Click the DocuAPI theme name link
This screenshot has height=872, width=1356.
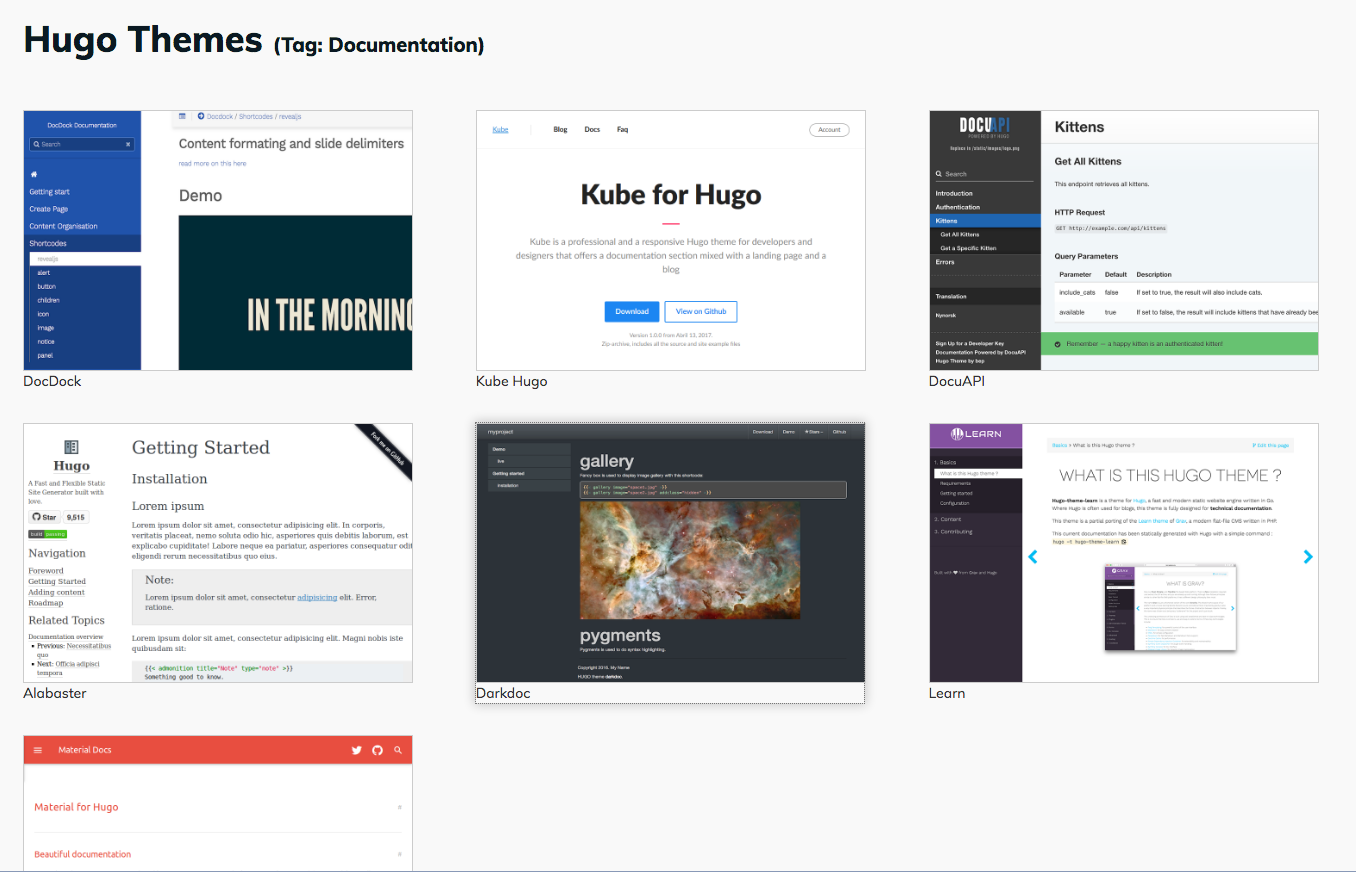957,381
